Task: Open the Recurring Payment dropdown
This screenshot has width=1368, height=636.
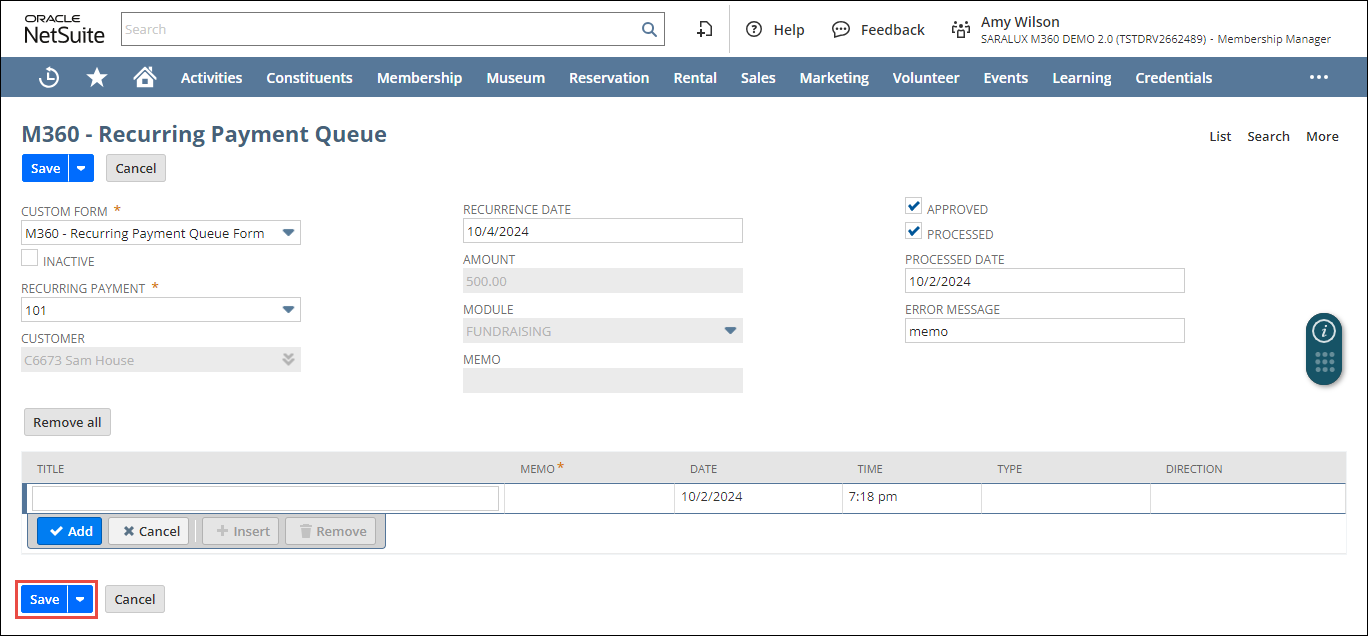Action: pos(288,310)
